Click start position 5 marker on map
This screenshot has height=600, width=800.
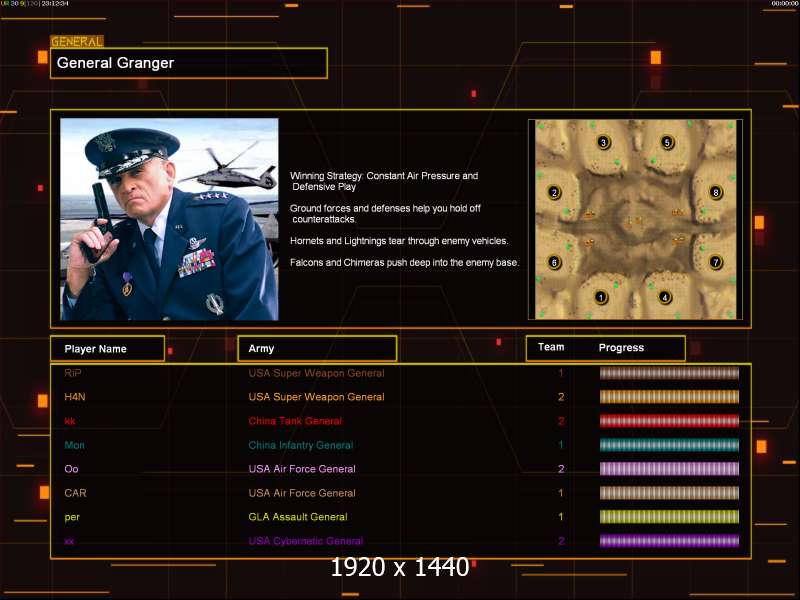pyautogui.click(x=667, y=142)
